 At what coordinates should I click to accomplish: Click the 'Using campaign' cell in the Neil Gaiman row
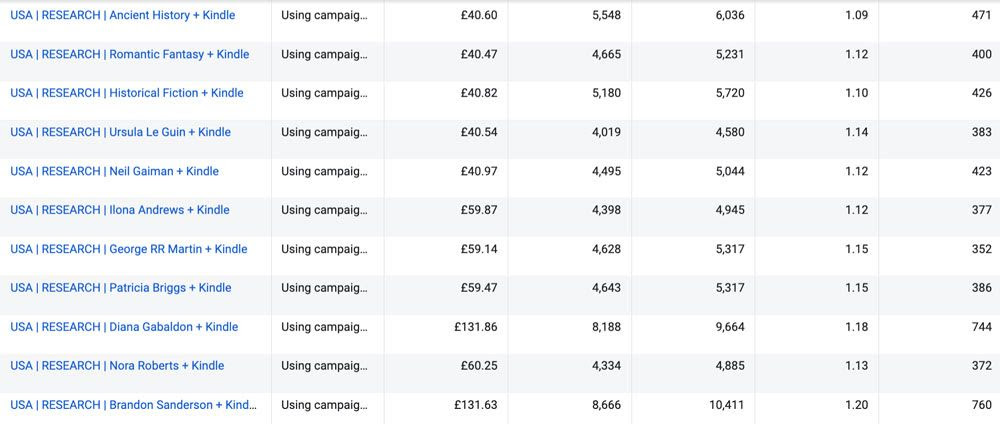pos(324,171)
